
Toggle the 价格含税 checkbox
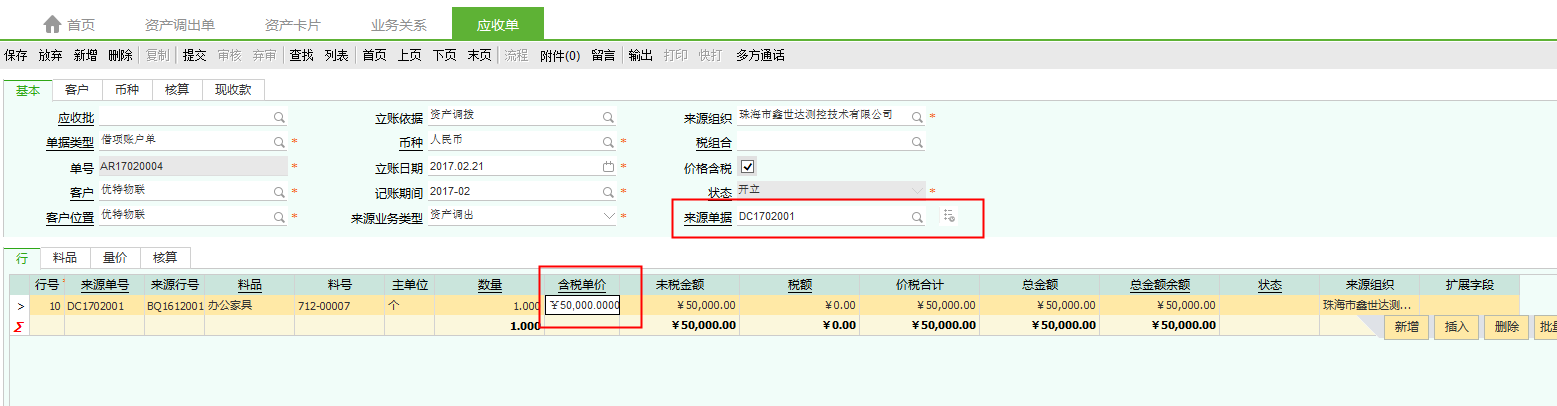[x=747, y=167]
